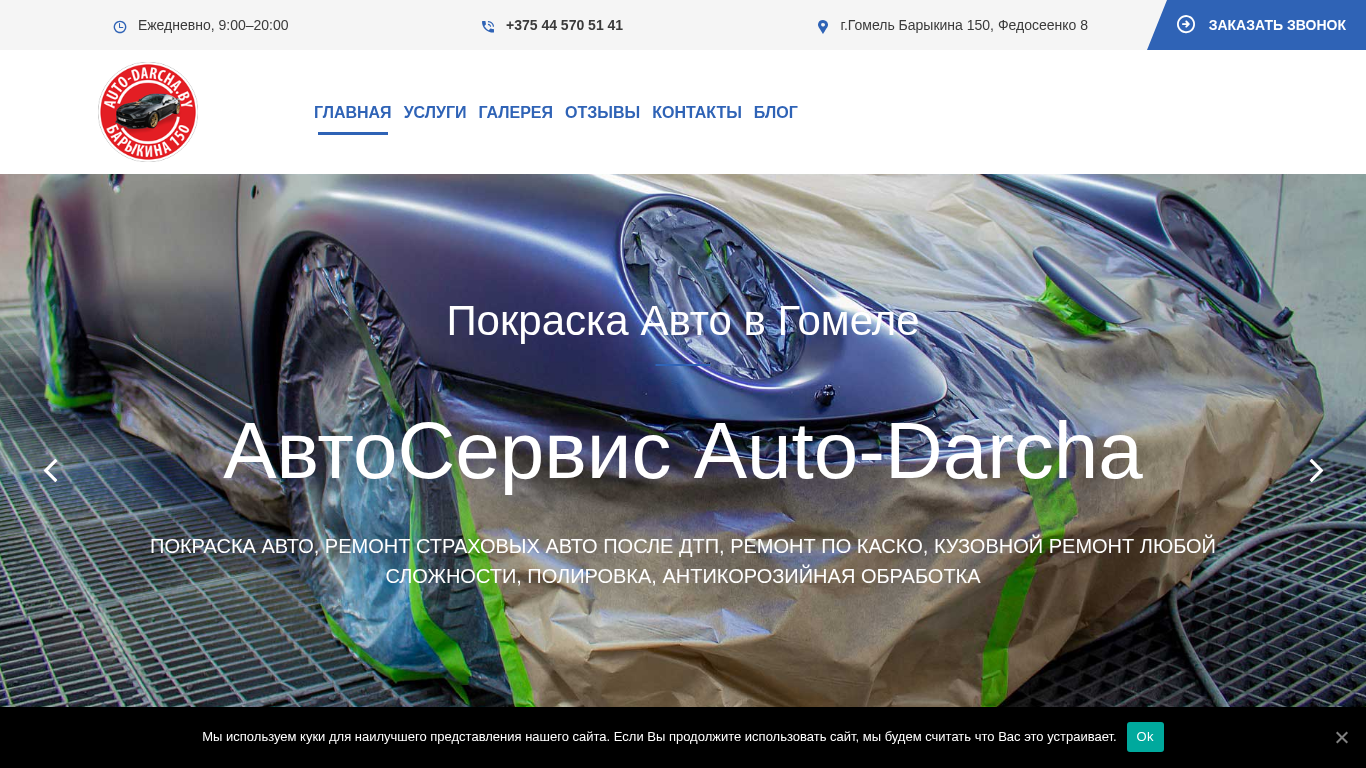Click the heading Покраска Авто в Гомеле
The height and width of the screenshot is (768, 1366).
tap(683, 321)
